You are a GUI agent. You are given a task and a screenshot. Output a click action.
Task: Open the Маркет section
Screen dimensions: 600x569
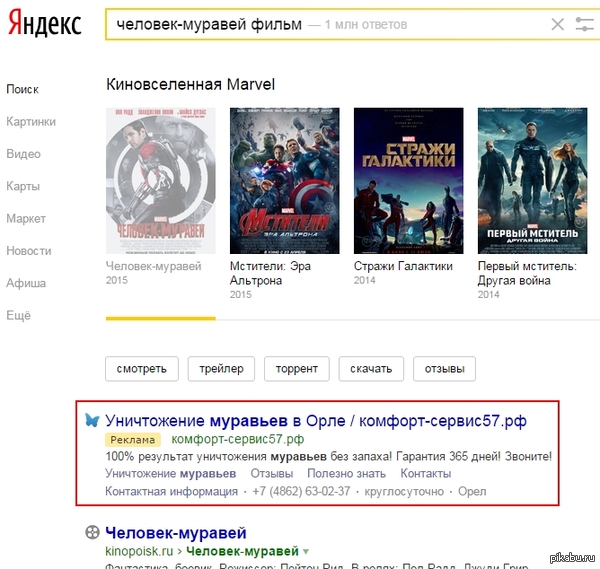click(26, 218)
